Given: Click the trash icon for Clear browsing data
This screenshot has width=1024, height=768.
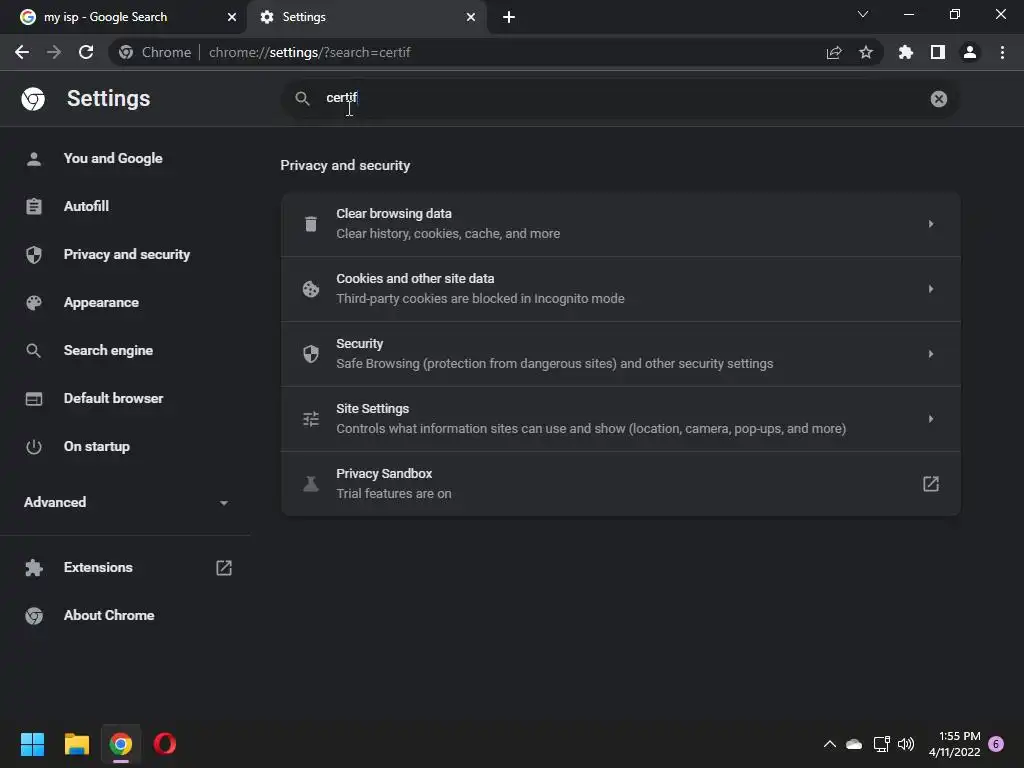Looking at the screenshot, I should 311,224.
